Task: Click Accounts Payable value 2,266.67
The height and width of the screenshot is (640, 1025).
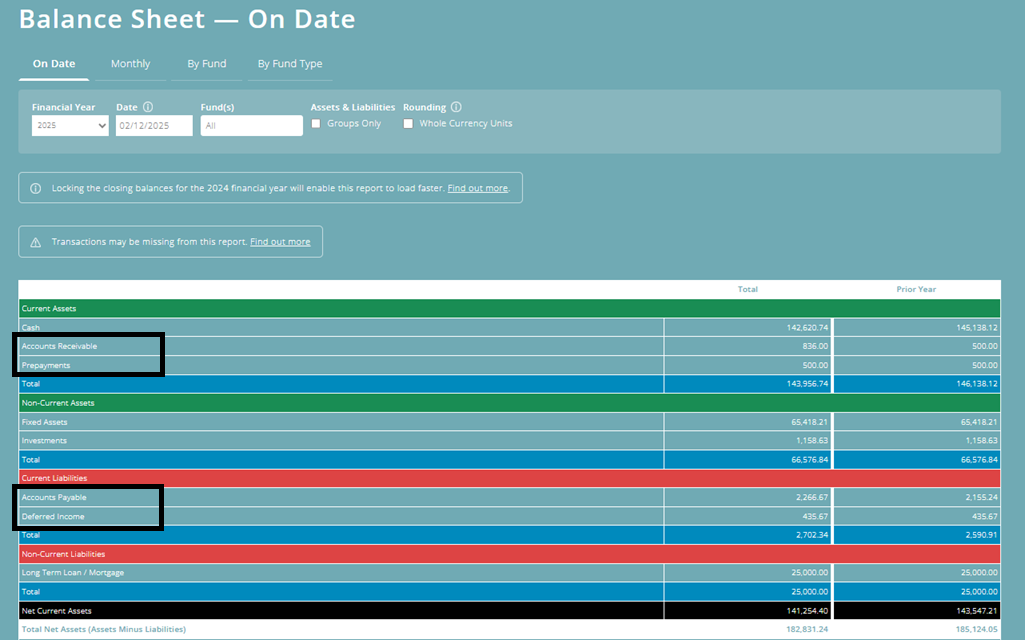Action: tap(812, 497)
